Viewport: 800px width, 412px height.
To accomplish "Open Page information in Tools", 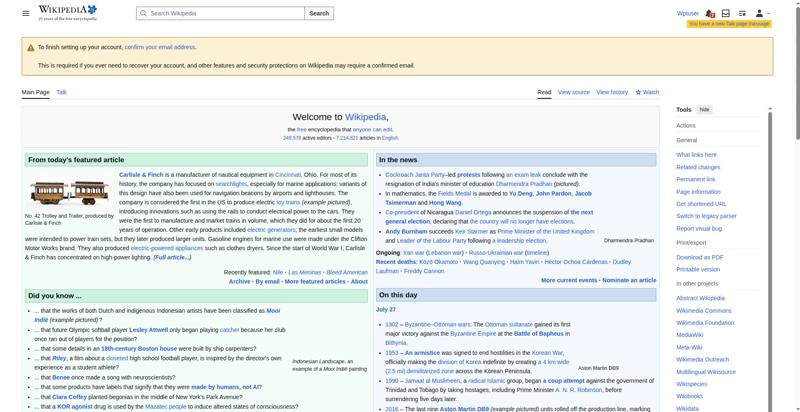I will [x=698, y=192].
